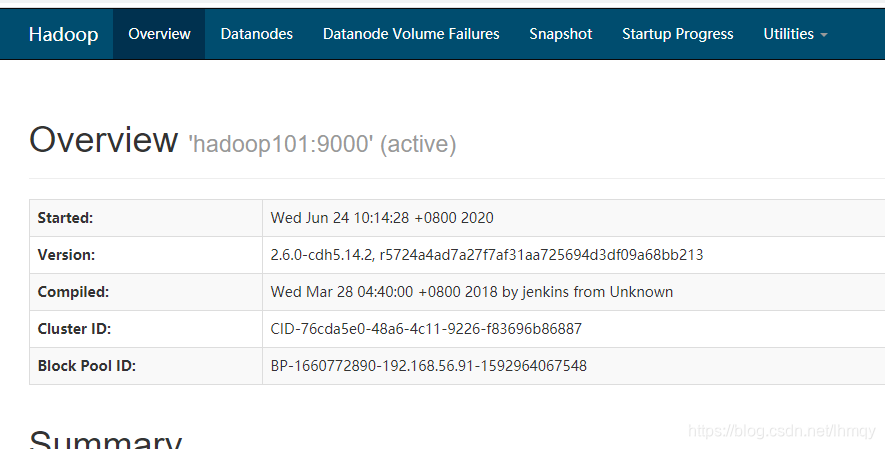Screen dimensions: 885x449
Task: Click the Hadoop brand link
Action: click(x=63, y=34)
